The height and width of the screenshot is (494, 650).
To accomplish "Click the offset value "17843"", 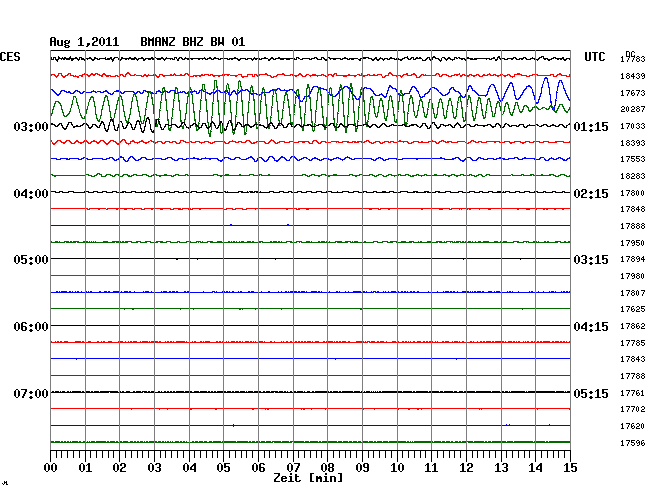I will [x=633, y=359].
